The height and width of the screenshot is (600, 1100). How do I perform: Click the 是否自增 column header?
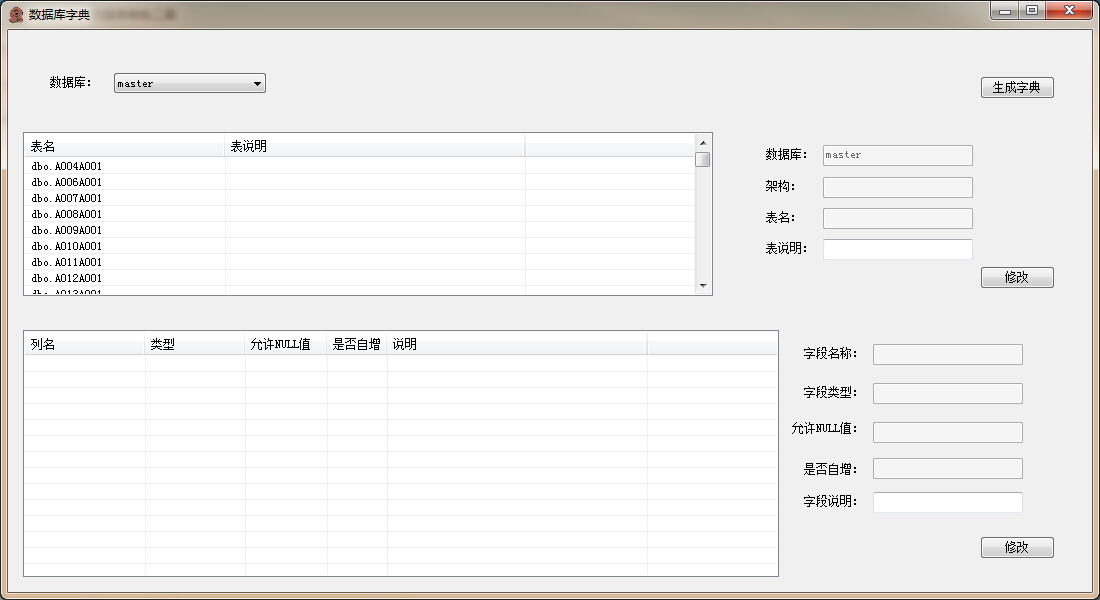pos(356,344)
